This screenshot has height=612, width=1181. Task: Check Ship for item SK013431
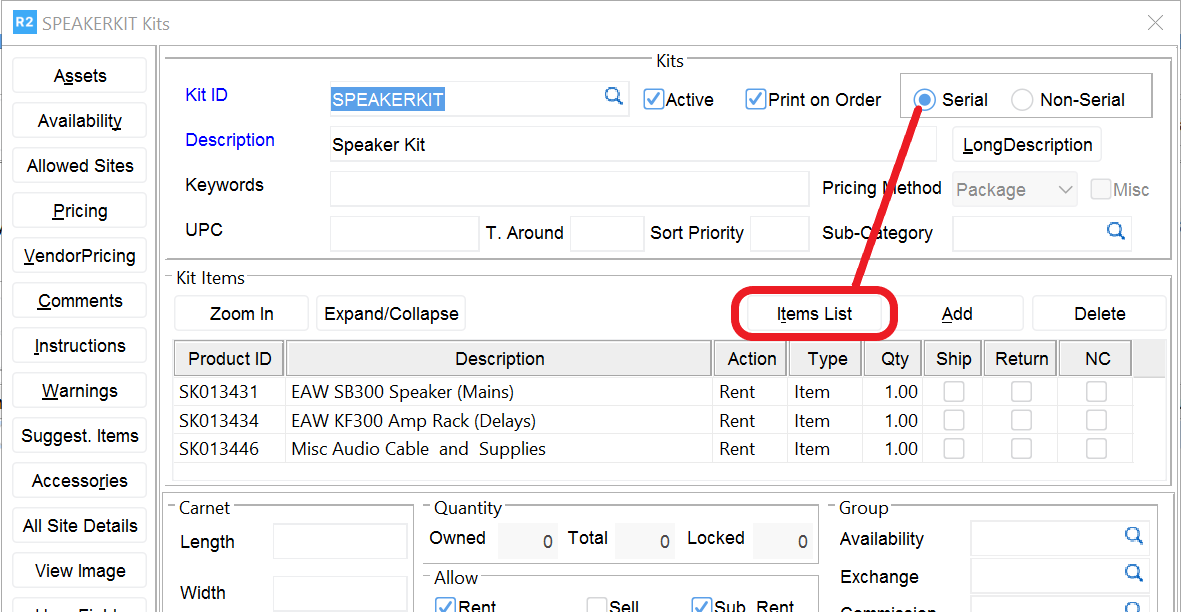pos(952,392)
